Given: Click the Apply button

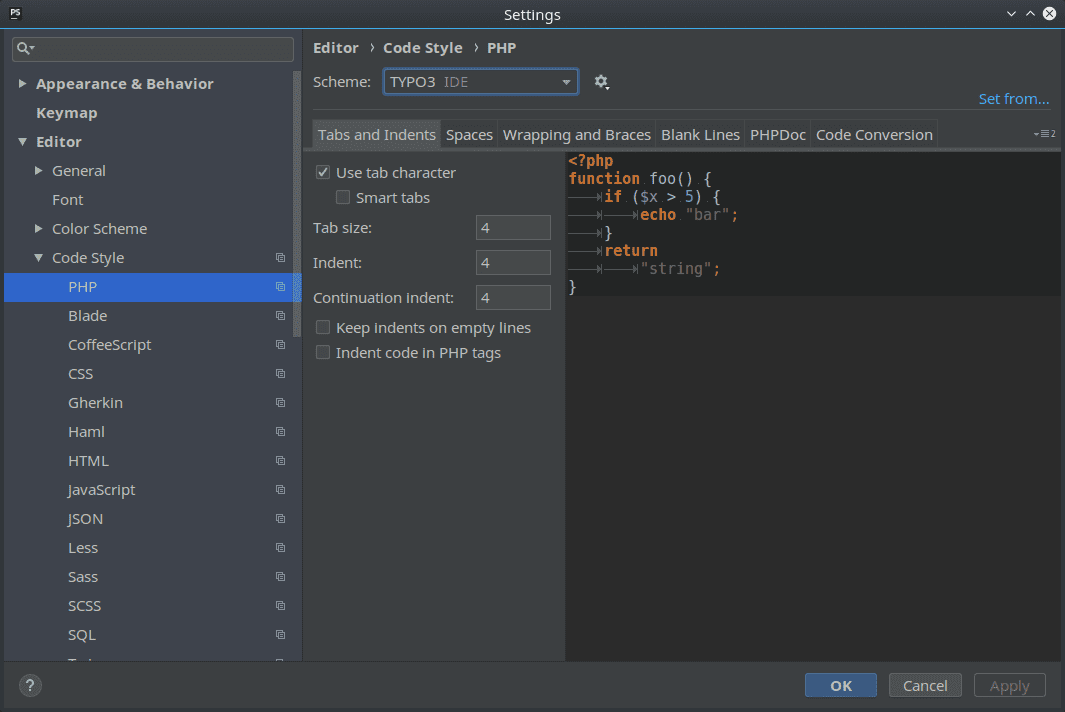Looking at the screenshot, I should pos(1009,686).
